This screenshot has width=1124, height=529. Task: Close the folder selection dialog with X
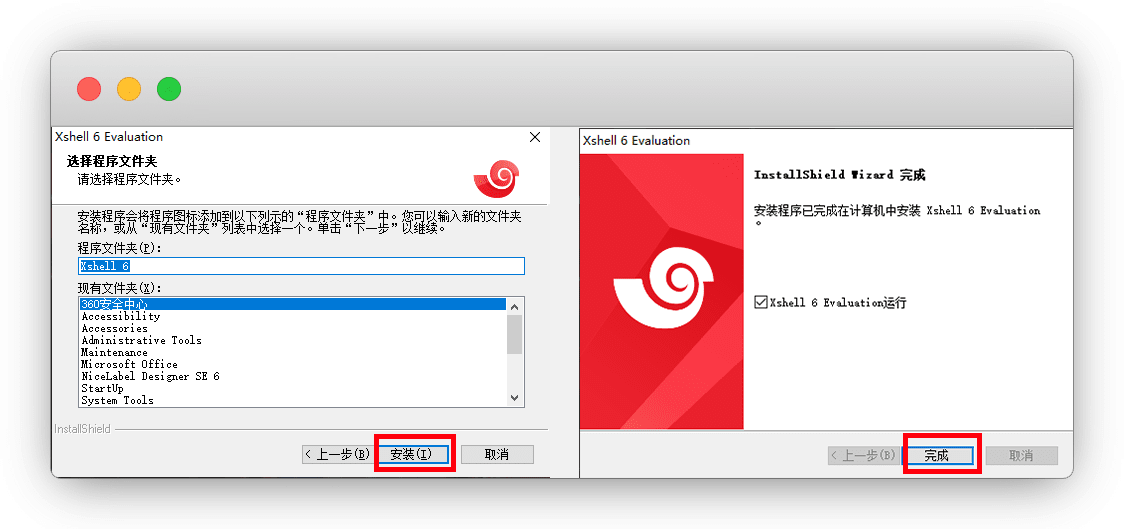(535, 138)
